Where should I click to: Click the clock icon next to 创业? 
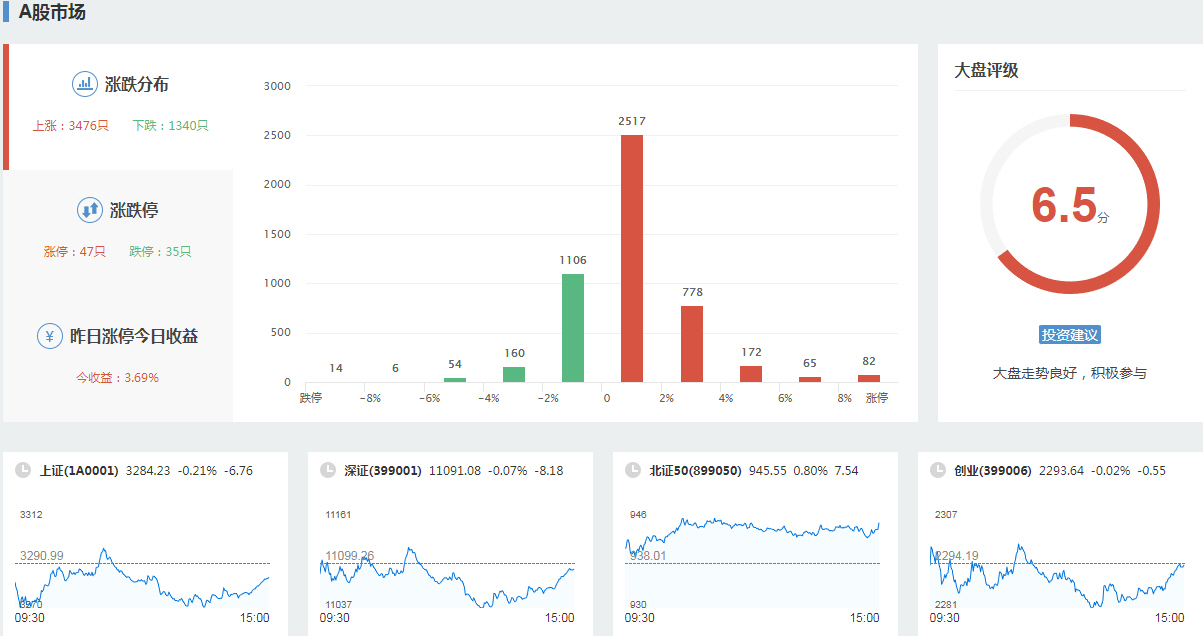(937, 470)
